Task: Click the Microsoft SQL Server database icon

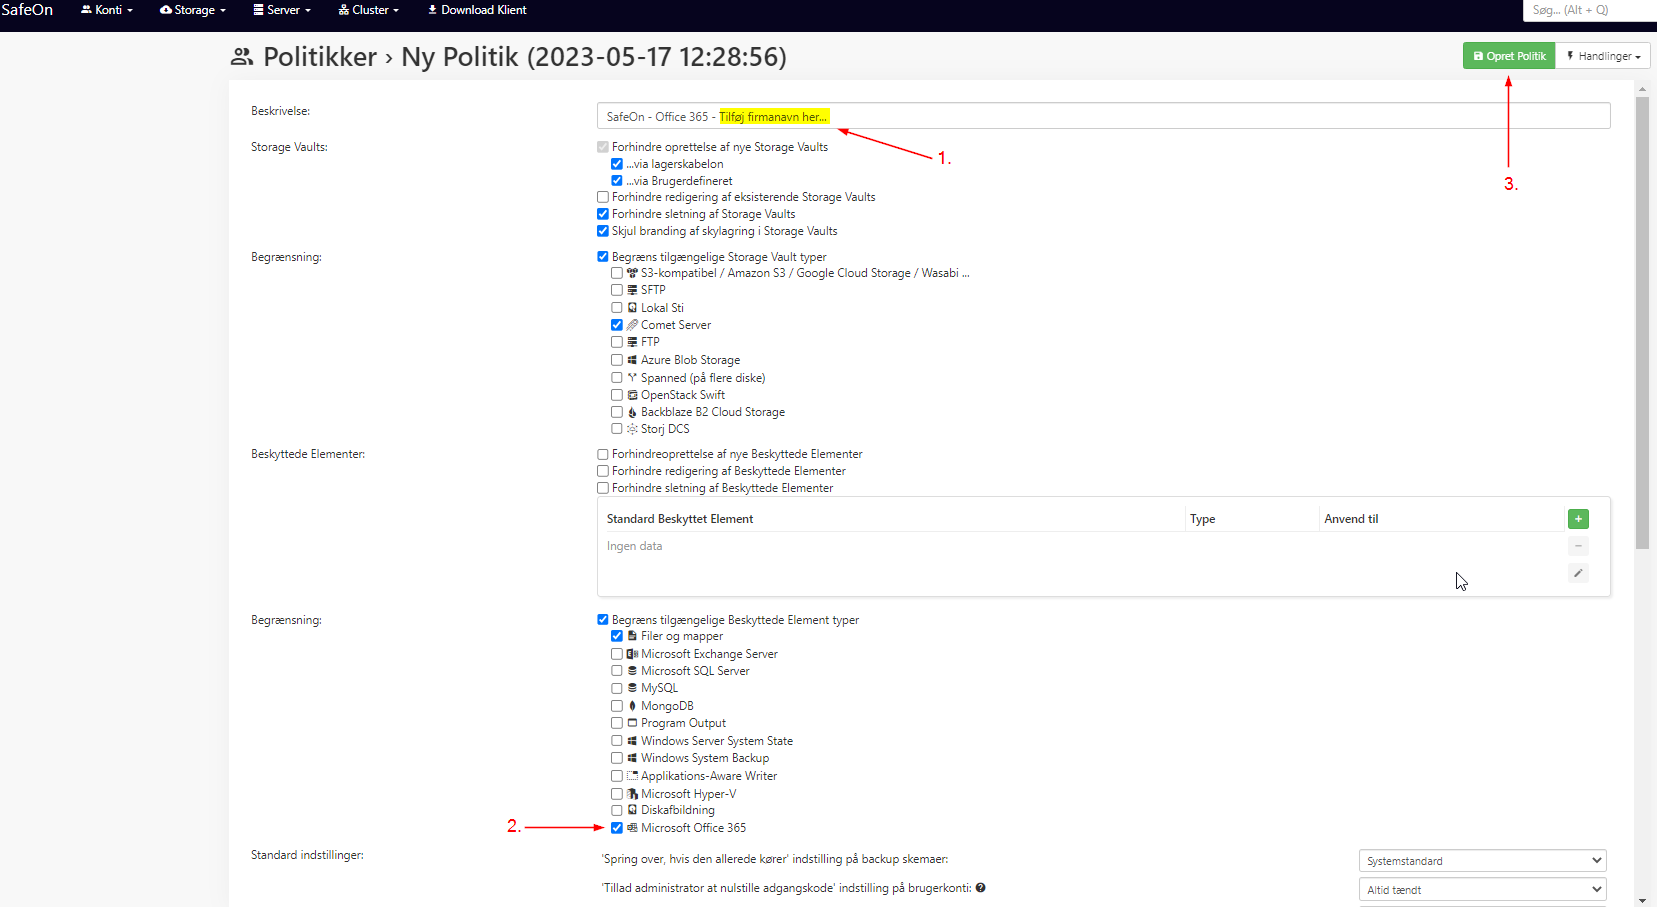Action: [x=632, y=671]
